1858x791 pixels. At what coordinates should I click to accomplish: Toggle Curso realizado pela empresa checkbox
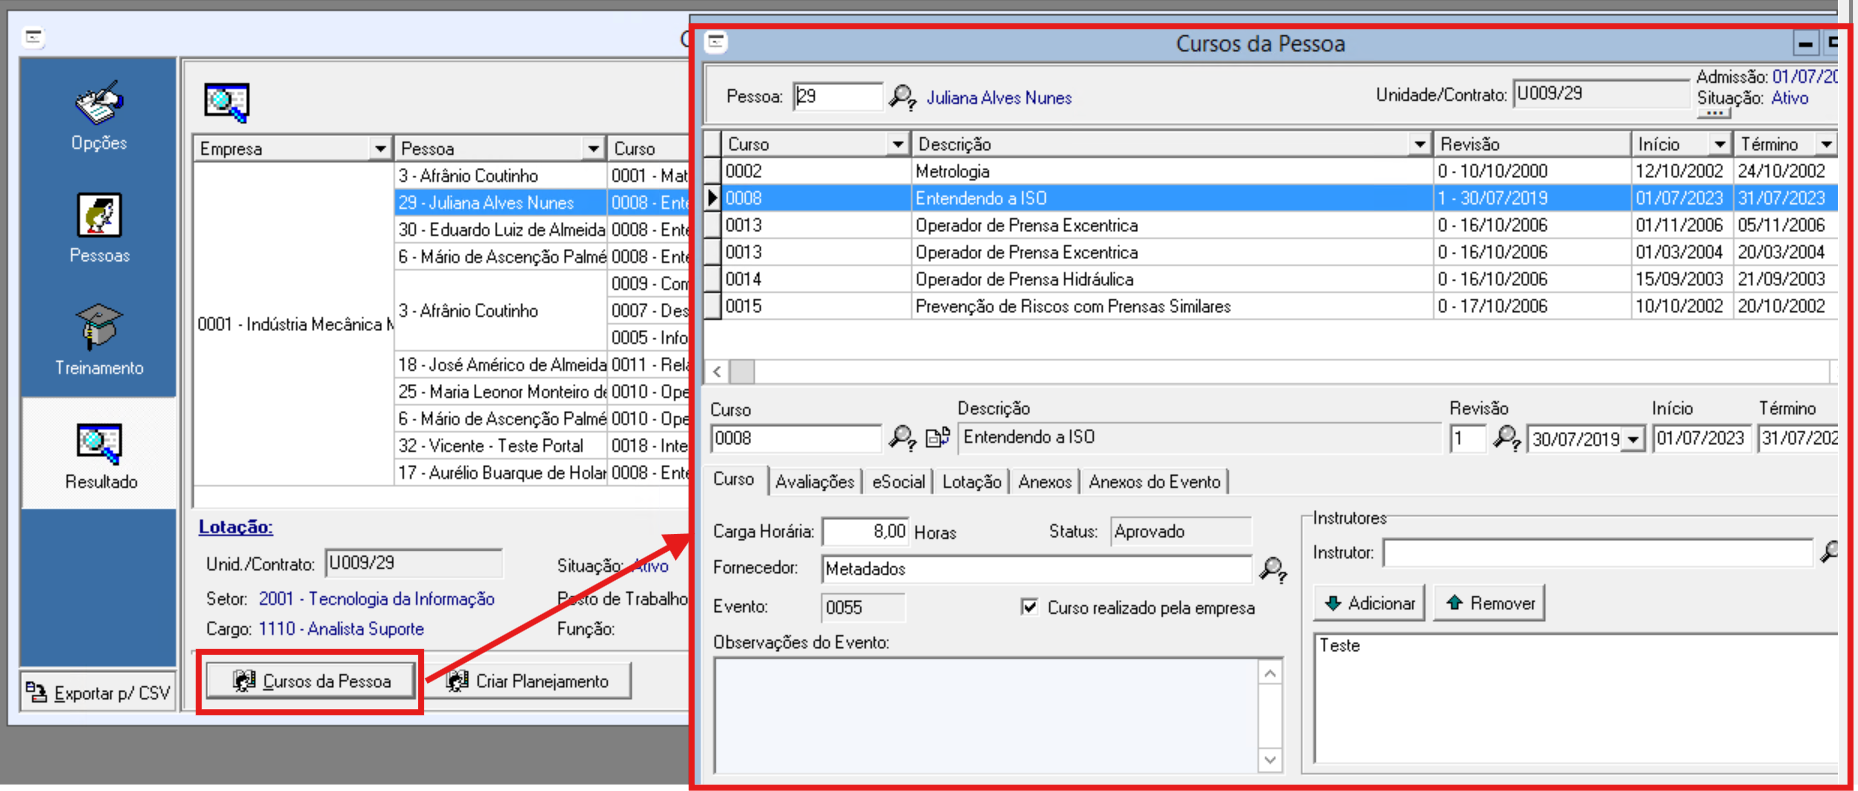pos(1029,607)
